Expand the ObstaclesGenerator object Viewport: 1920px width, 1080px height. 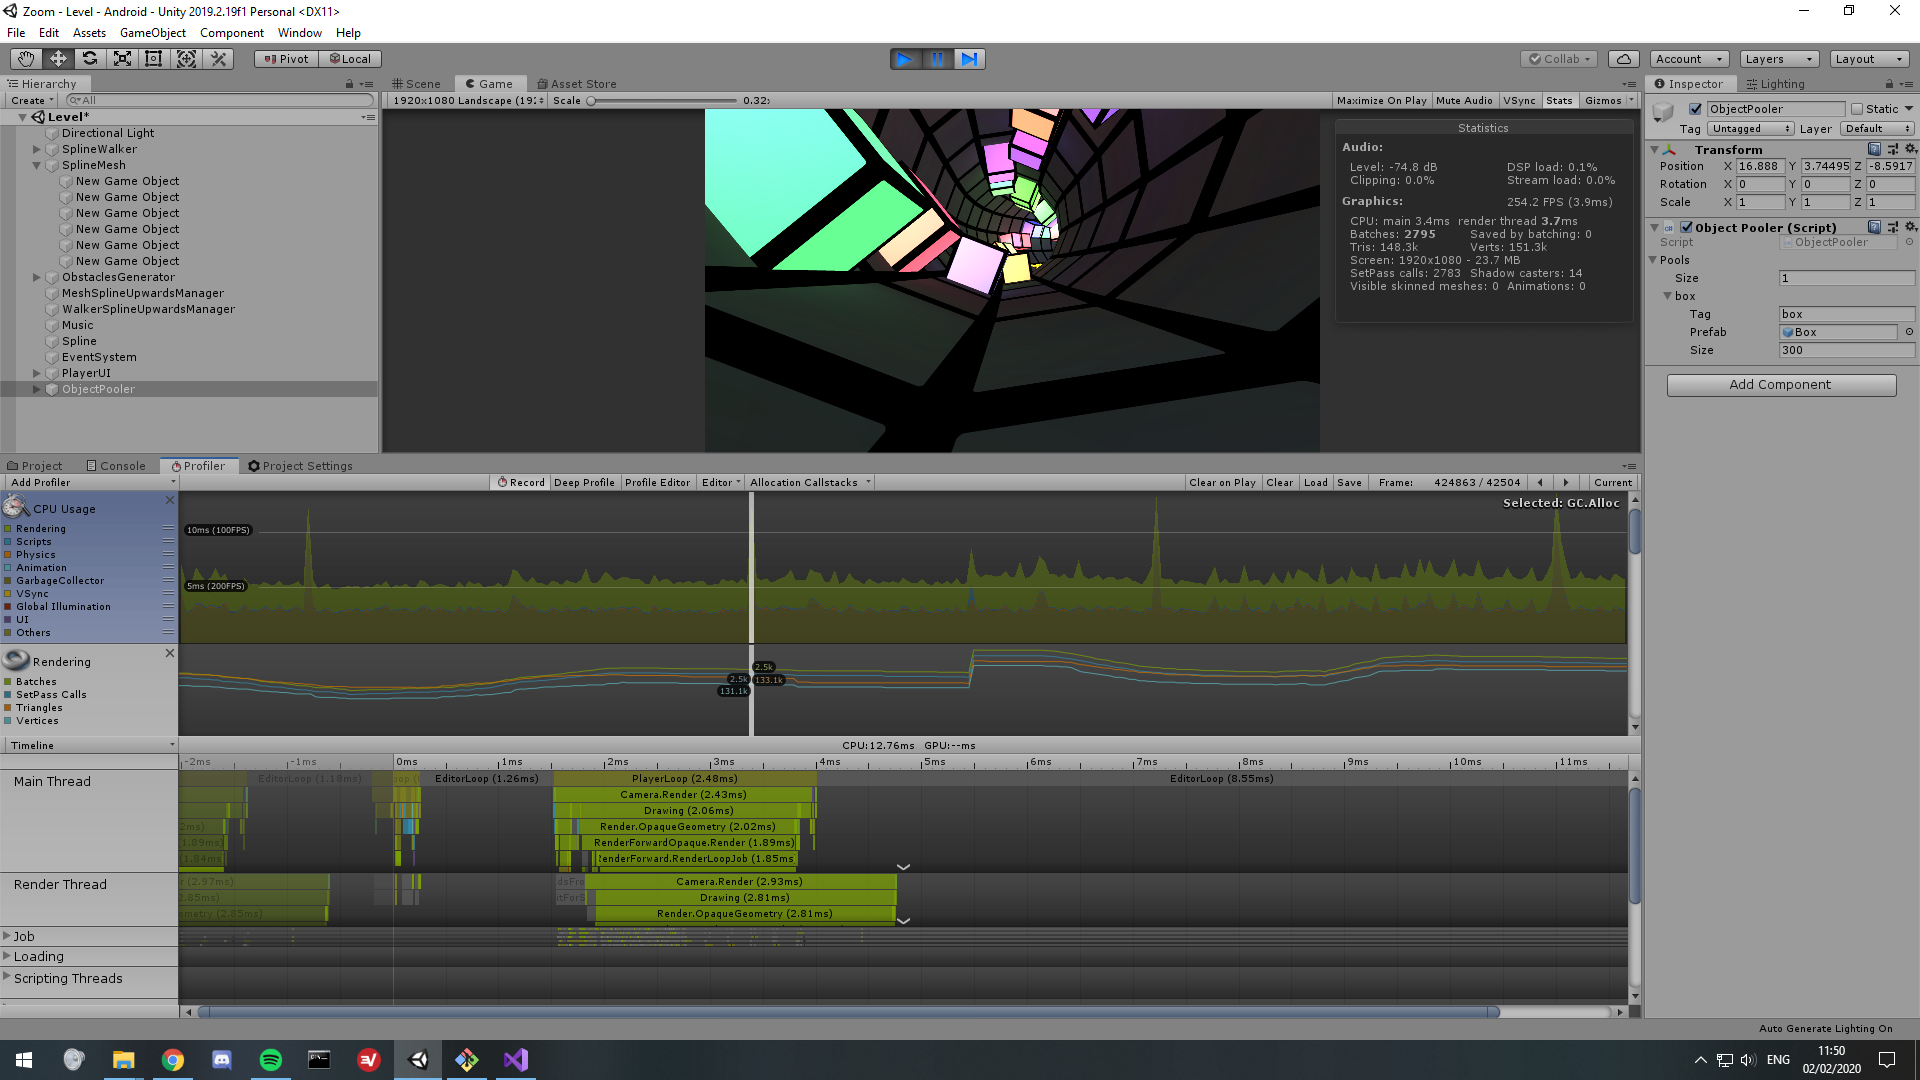37,277
